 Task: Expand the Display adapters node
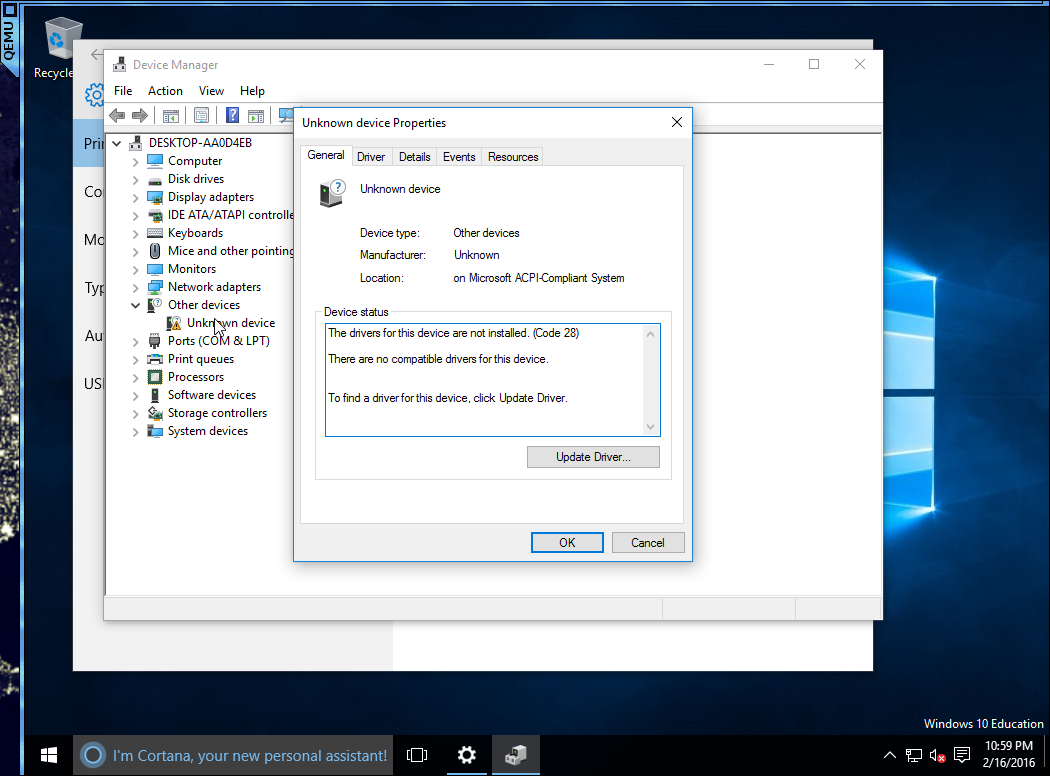tap(135, 198)
